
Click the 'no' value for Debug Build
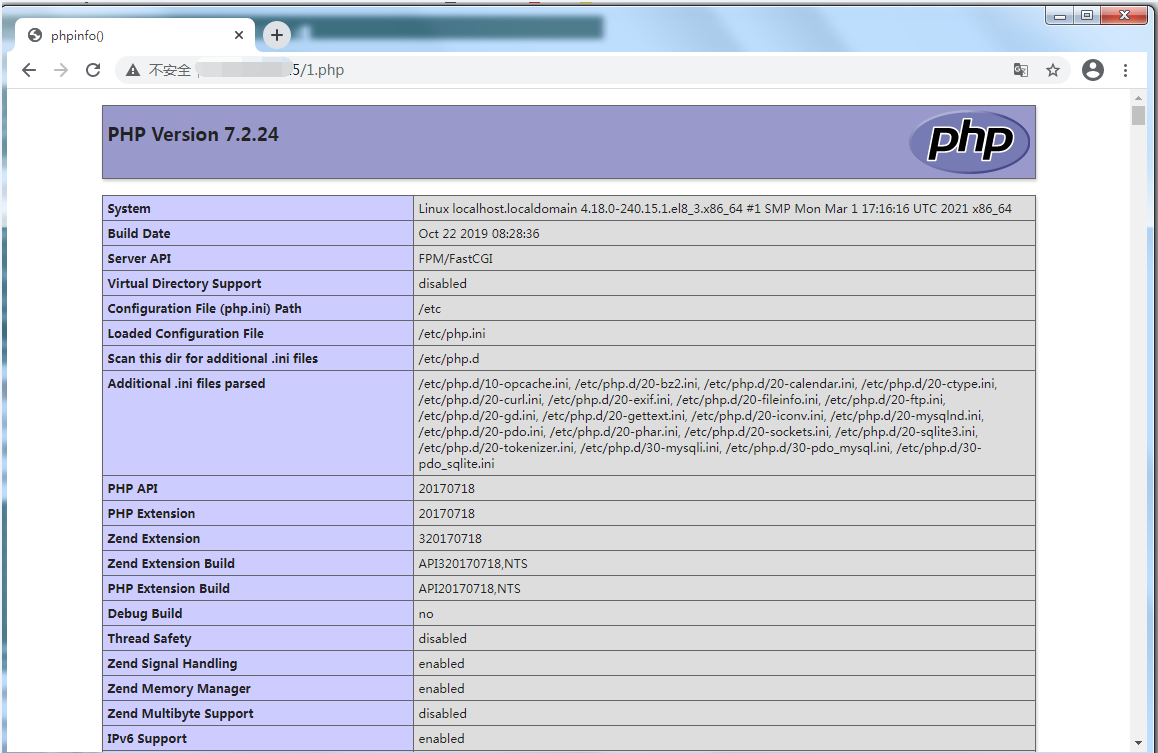coord(426,614)
